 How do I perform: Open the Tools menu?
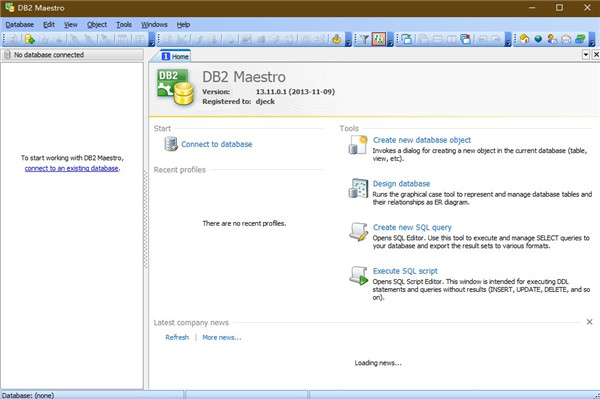coord(124,24)
